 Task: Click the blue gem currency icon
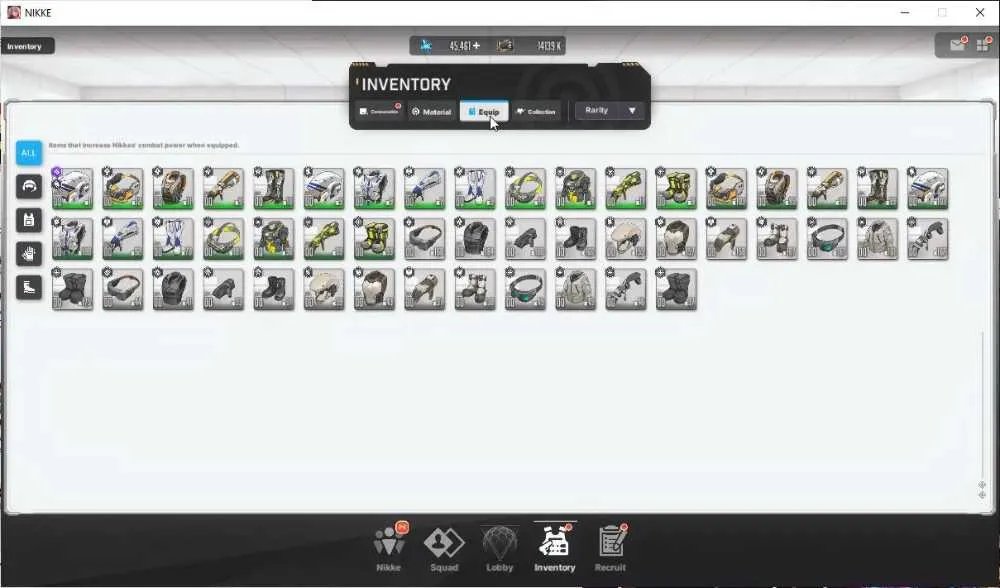pos(425,45)
